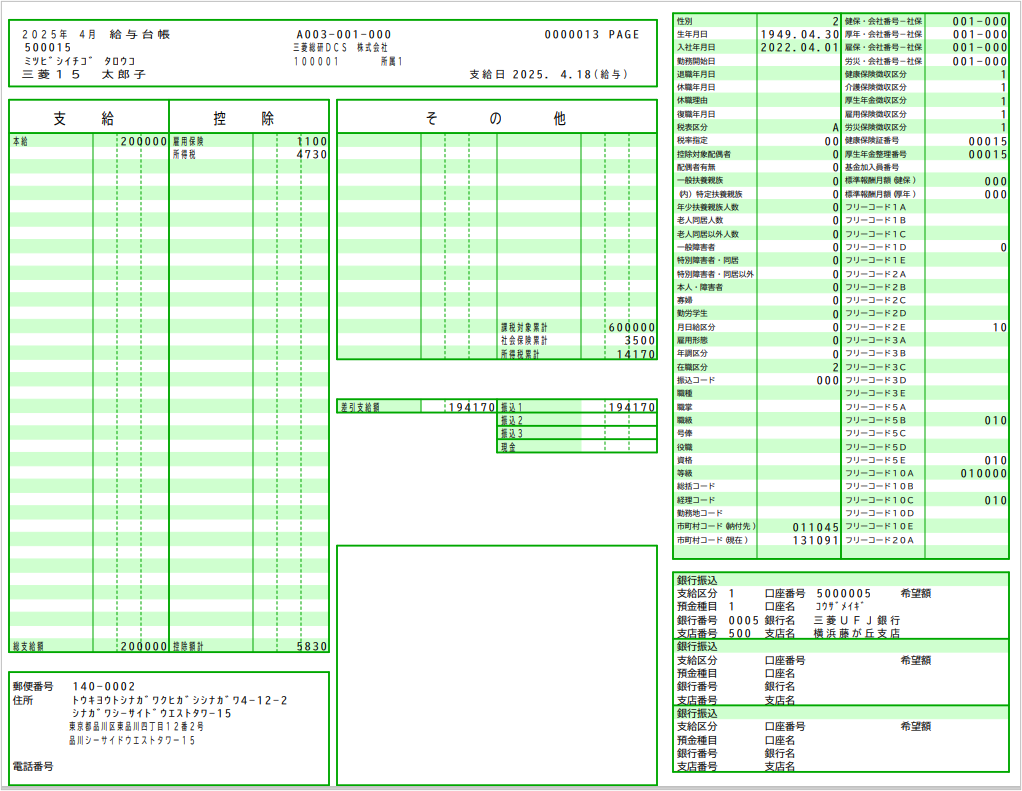Select the '振込3' row
1022x791 pixels.
[x=577, y=433]
